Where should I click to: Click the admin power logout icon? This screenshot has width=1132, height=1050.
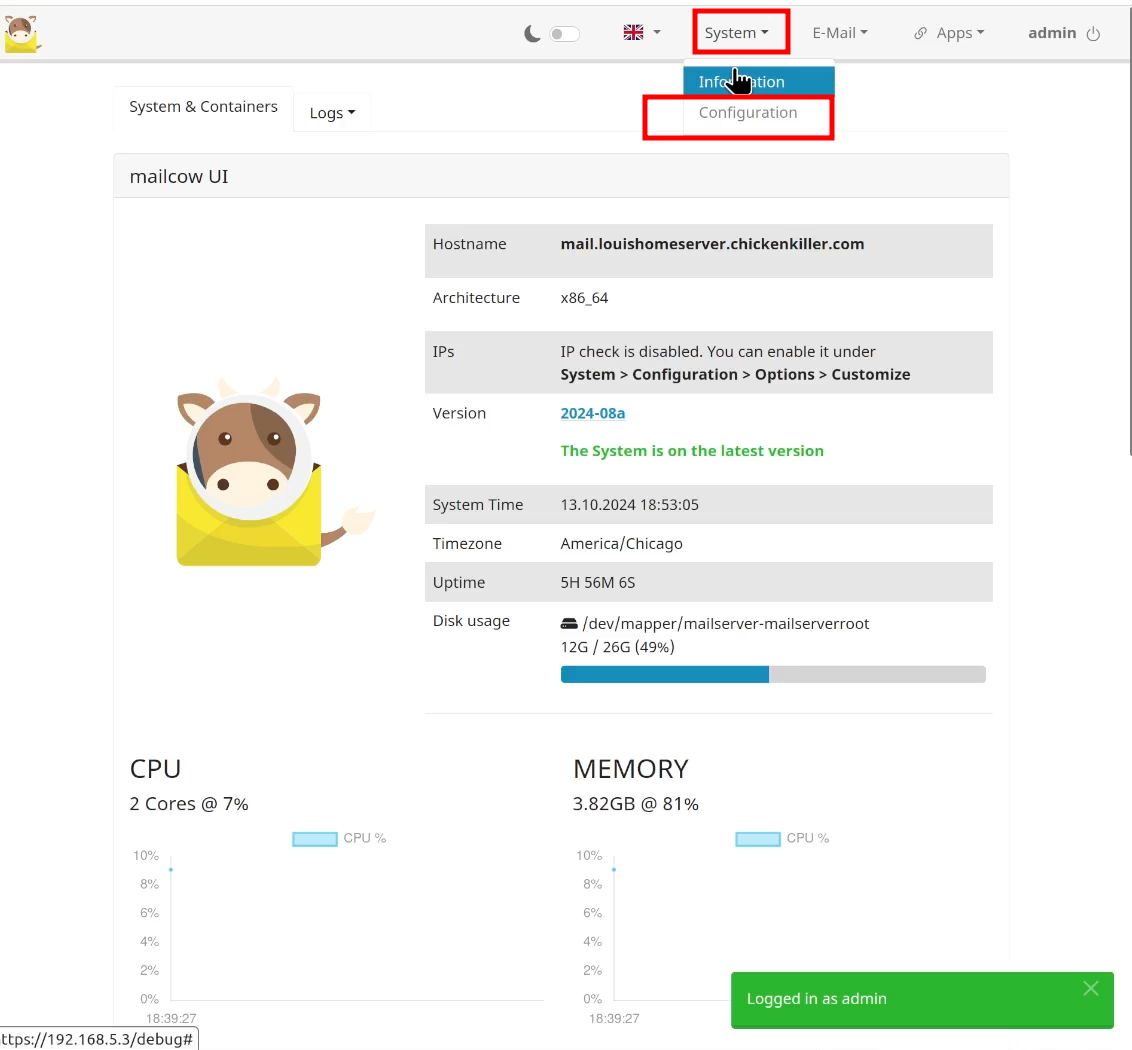click(x=1093, y=33)
